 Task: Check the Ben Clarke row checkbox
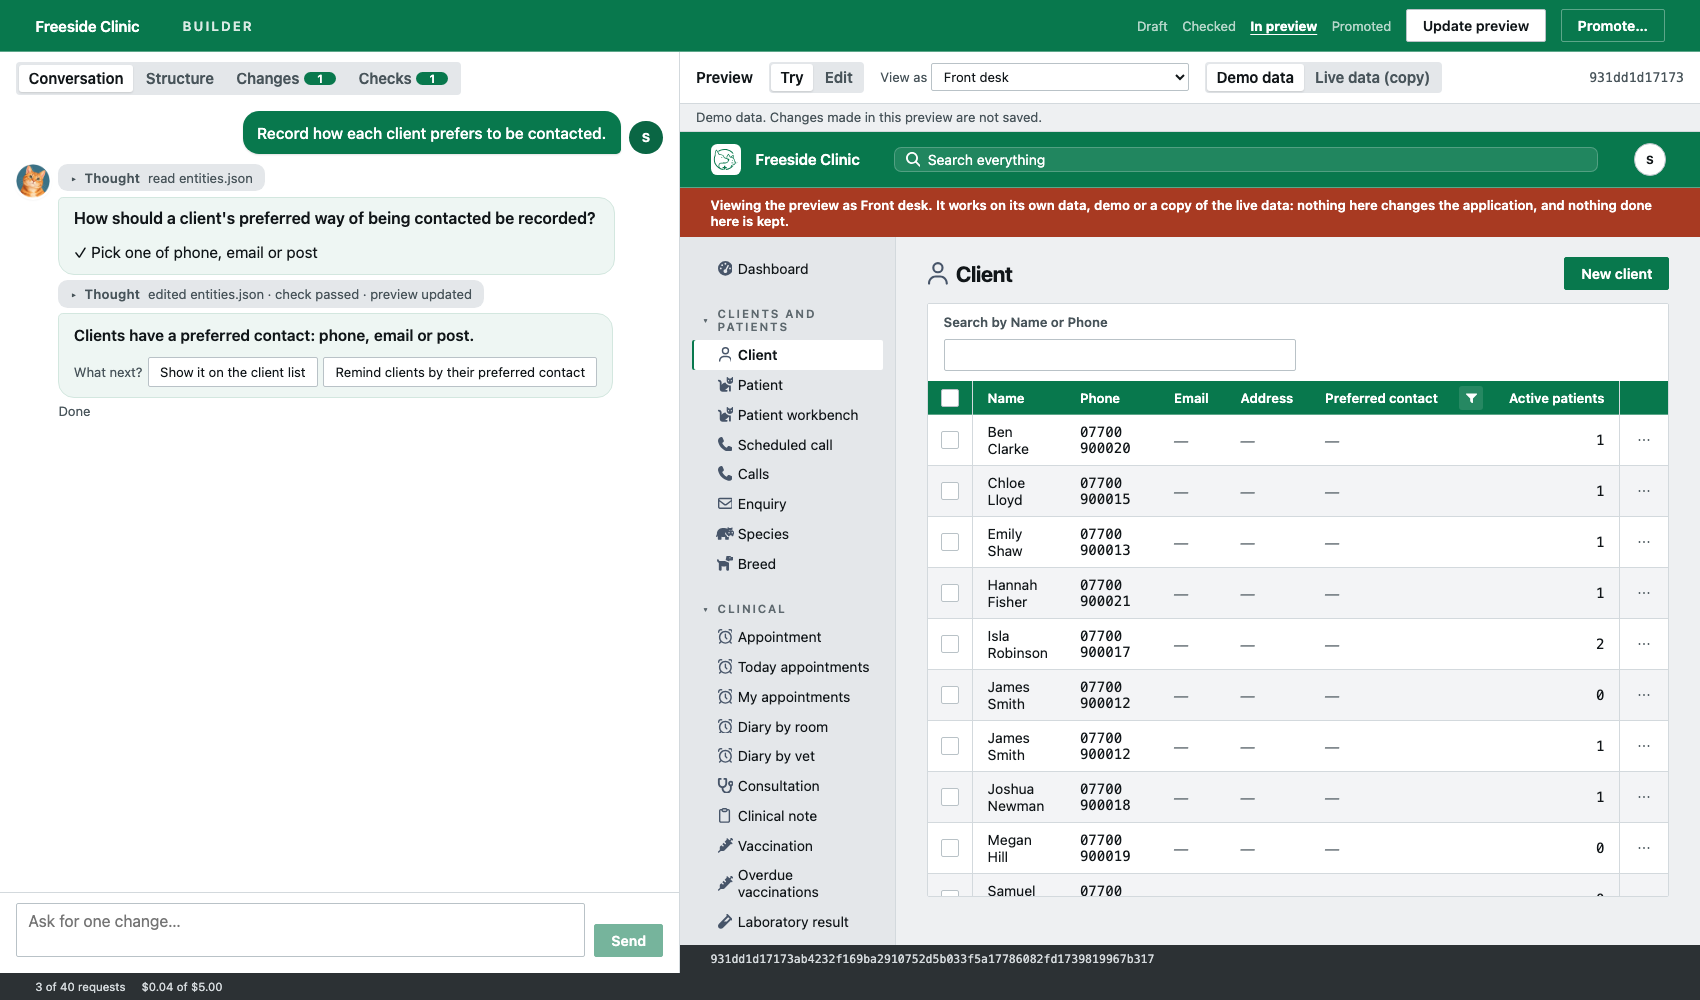coord(950,440)
